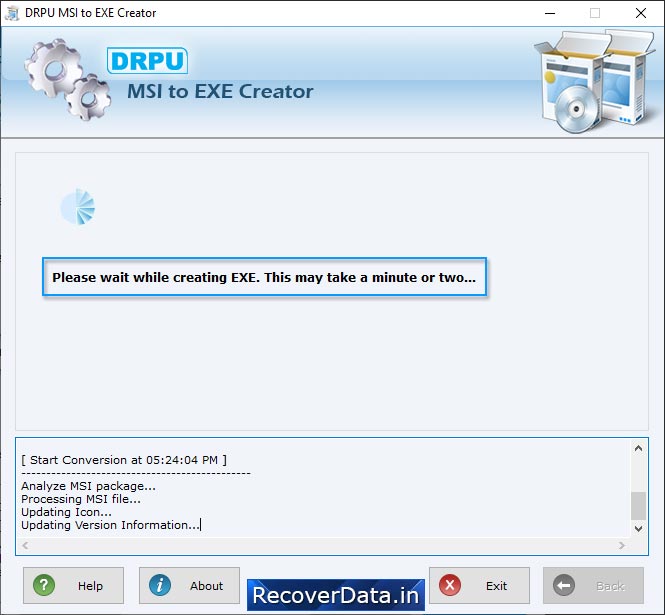Click the log scroll-down arrow

coord(638,528)
